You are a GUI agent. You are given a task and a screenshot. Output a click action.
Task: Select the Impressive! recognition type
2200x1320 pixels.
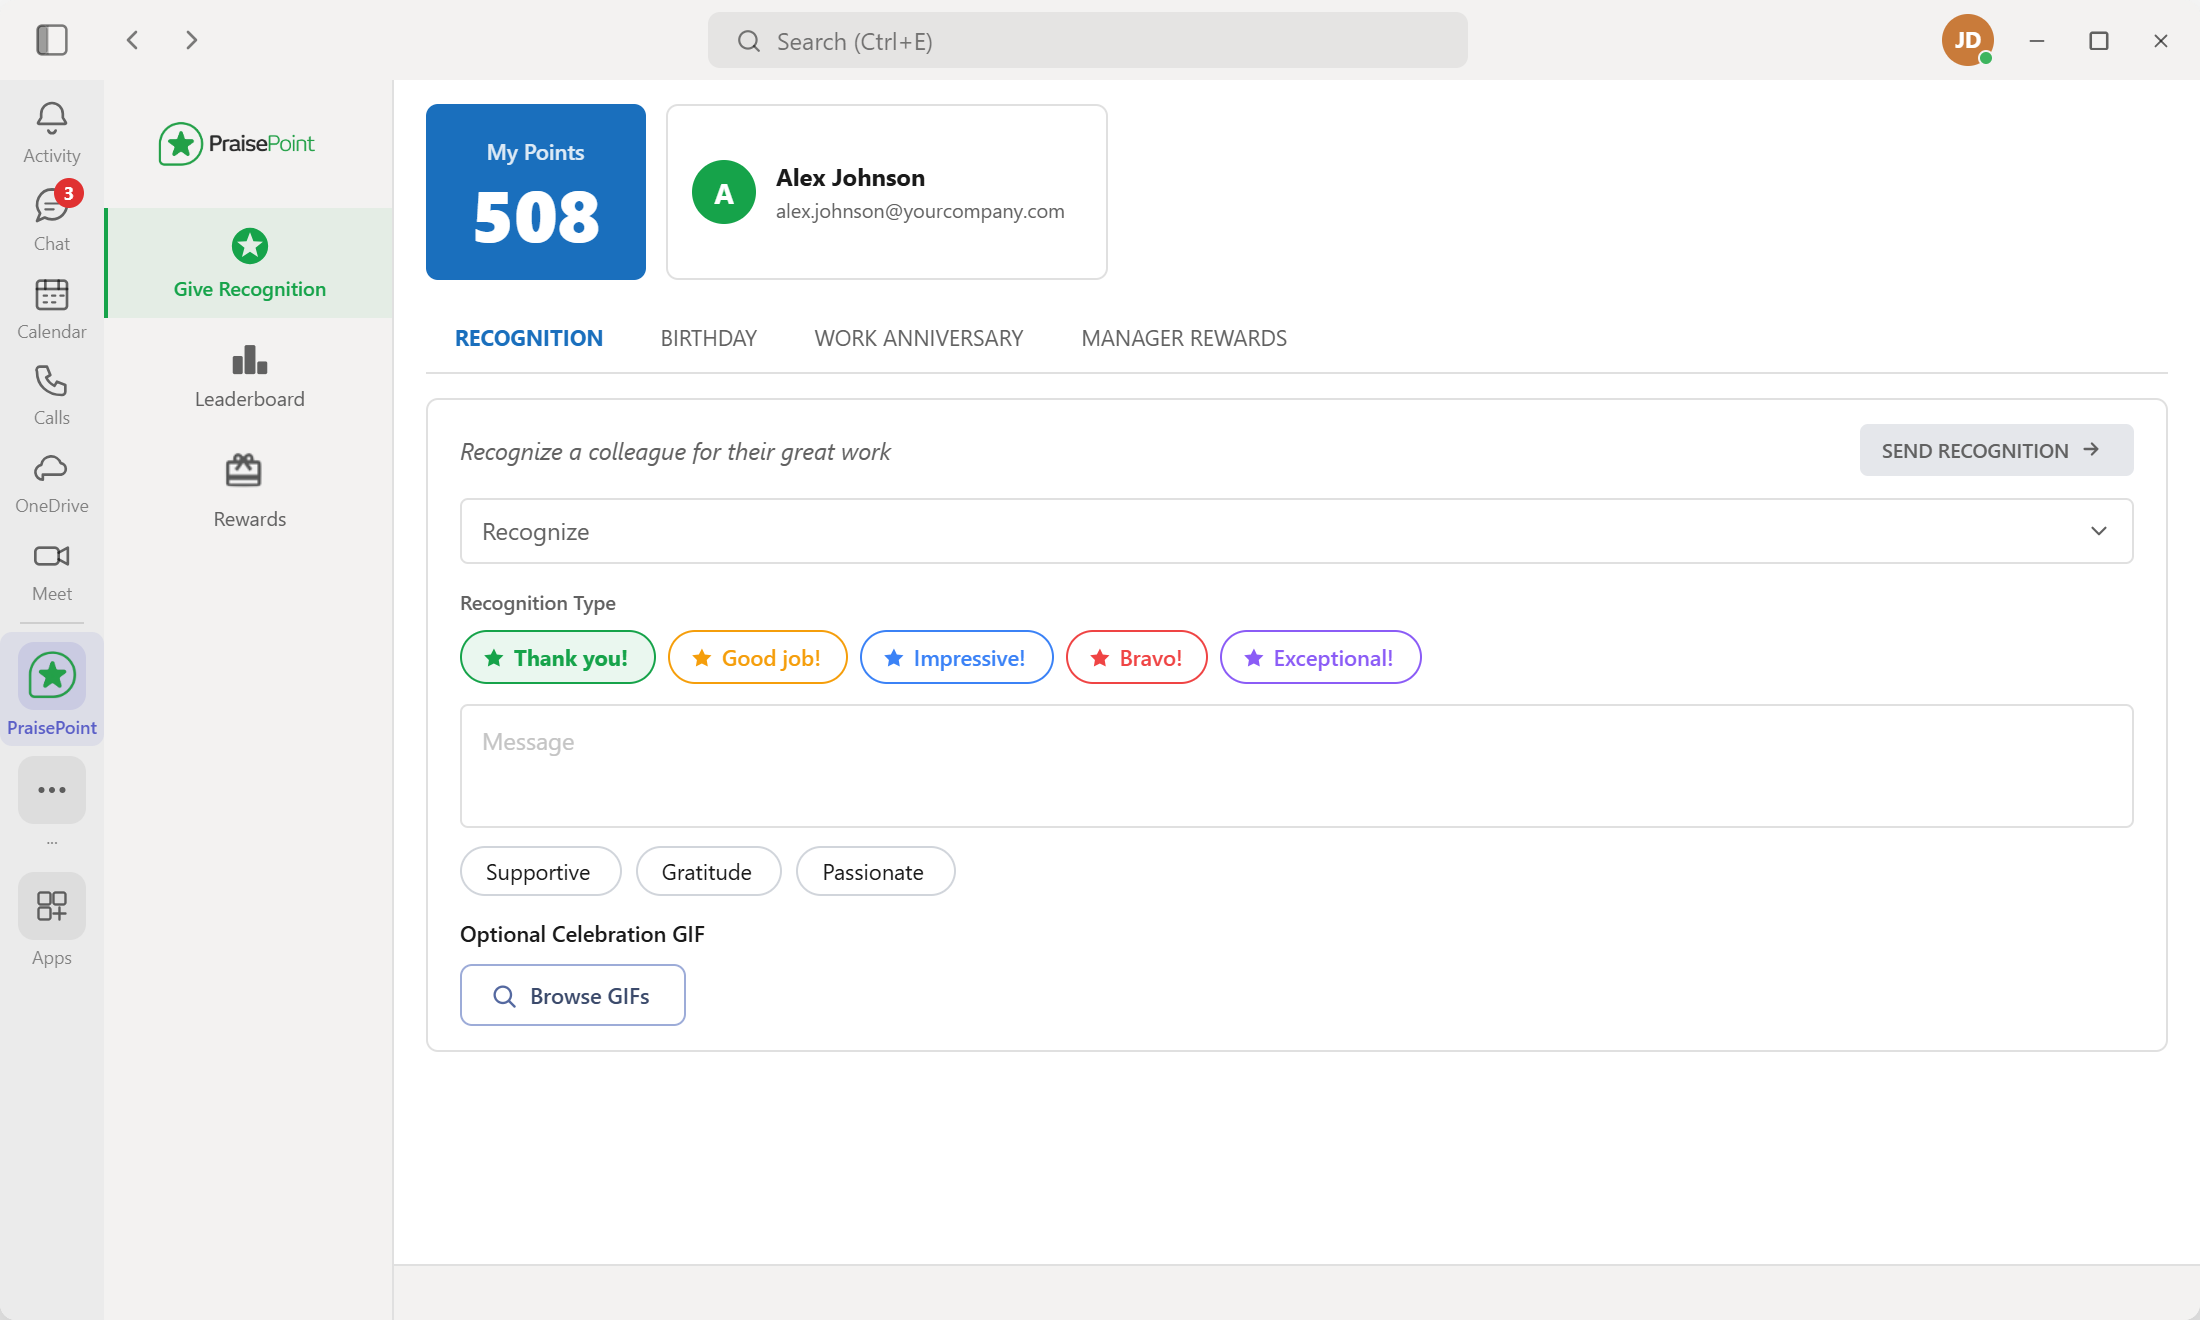coord(957,657)
